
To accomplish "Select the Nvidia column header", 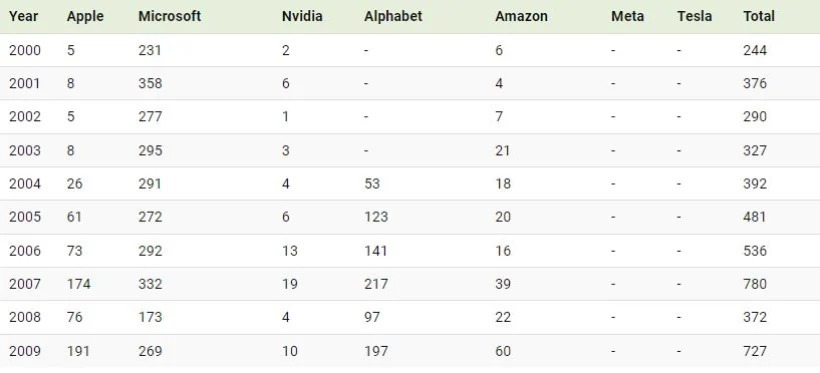I will point(302,16).
